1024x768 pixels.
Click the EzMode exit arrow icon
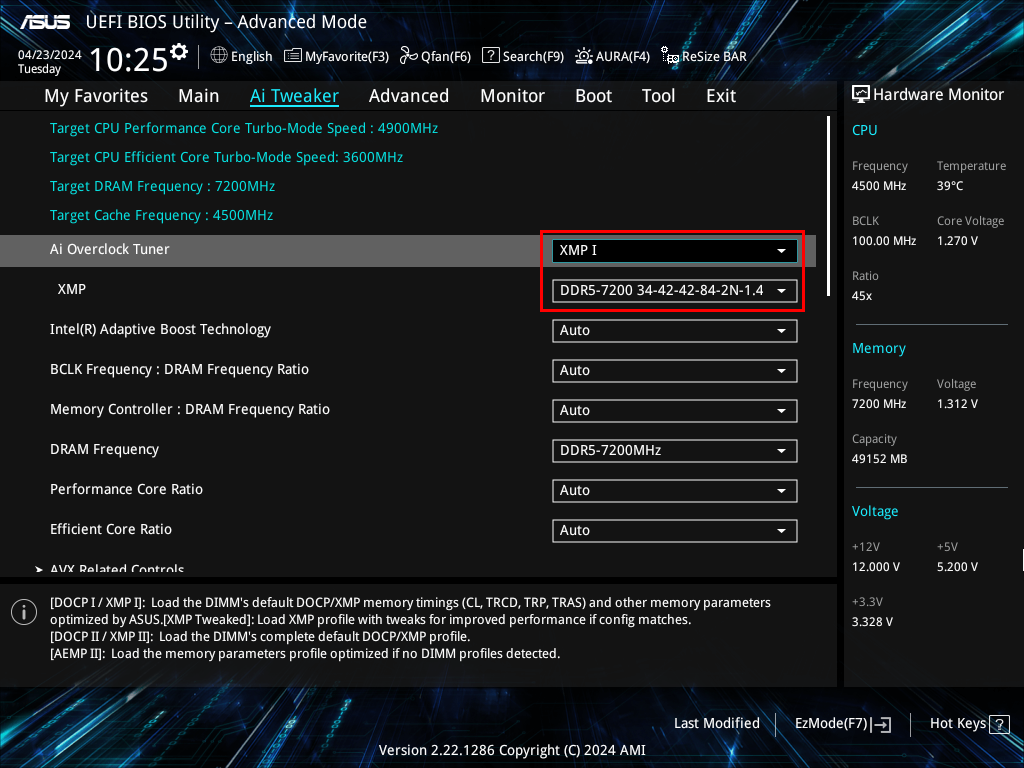[x=881, y=724]
